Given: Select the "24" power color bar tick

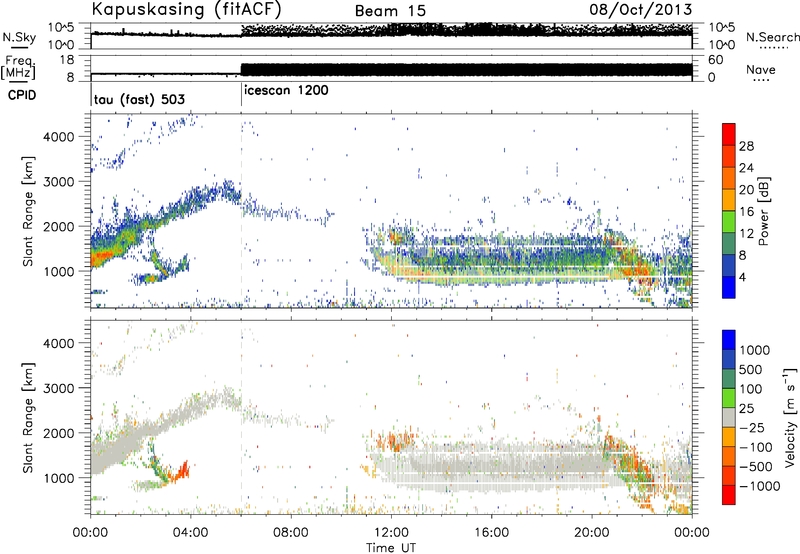Looking at the screenshot, I should (746, 168).
